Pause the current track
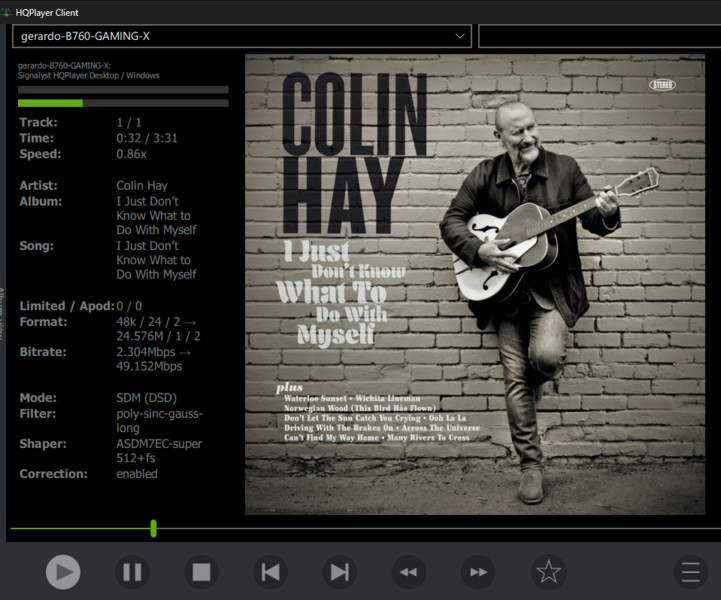The width and height of the screenshot is (721, 600). (x=132, y=572)
